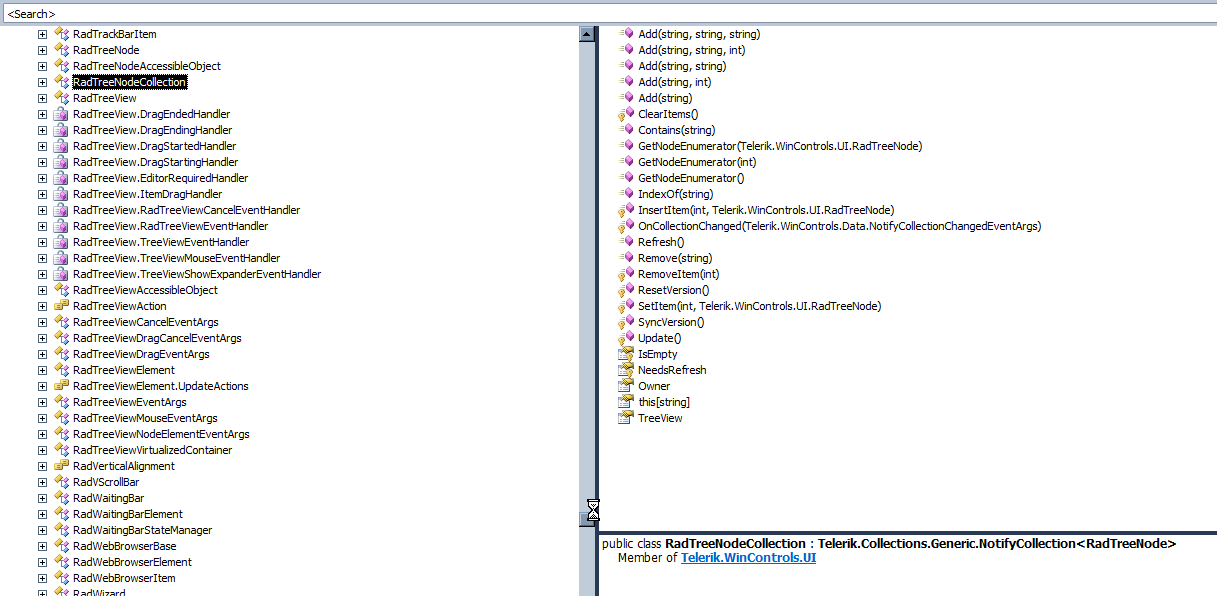Click the enum icon of RadTreeViewElement.UpdateActions
This screenshot has width=1217, height=596.
[61, 386]
